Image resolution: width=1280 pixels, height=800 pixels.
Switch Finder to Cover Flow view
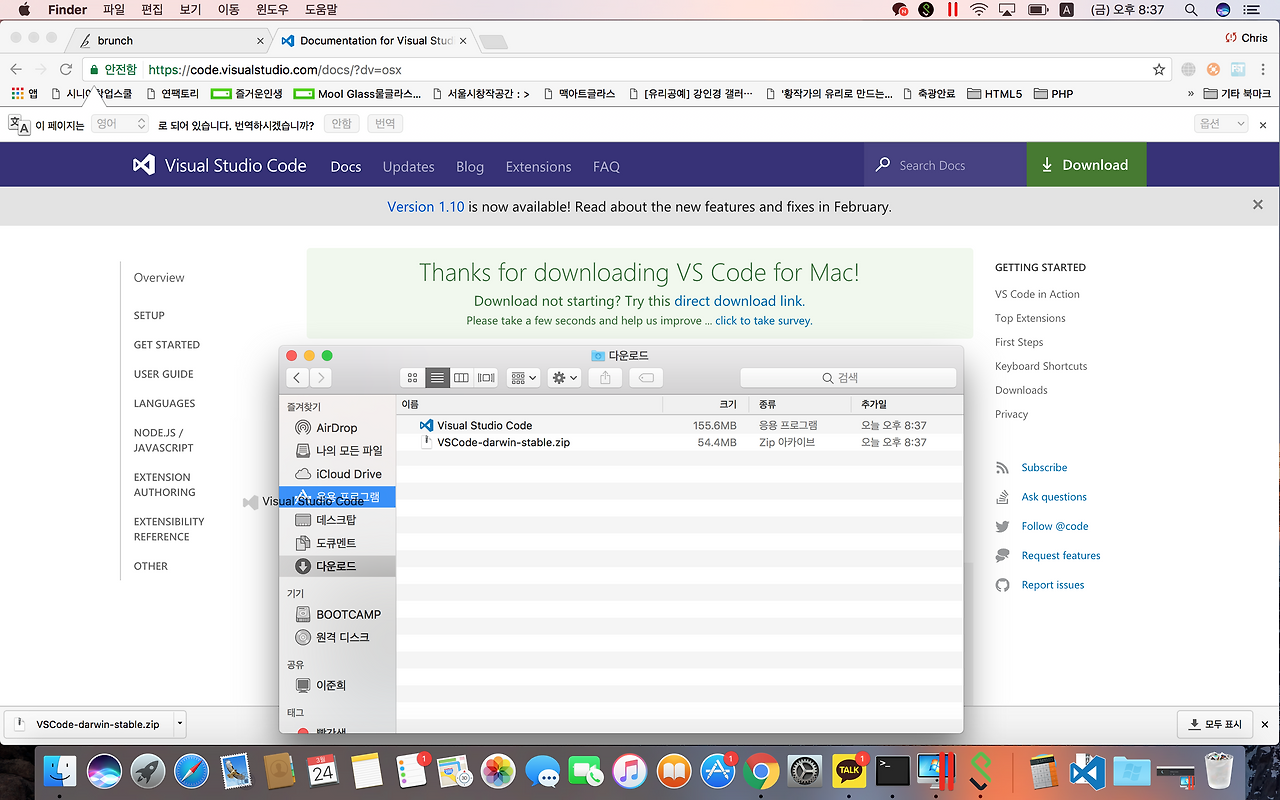(x=486, y=378)
